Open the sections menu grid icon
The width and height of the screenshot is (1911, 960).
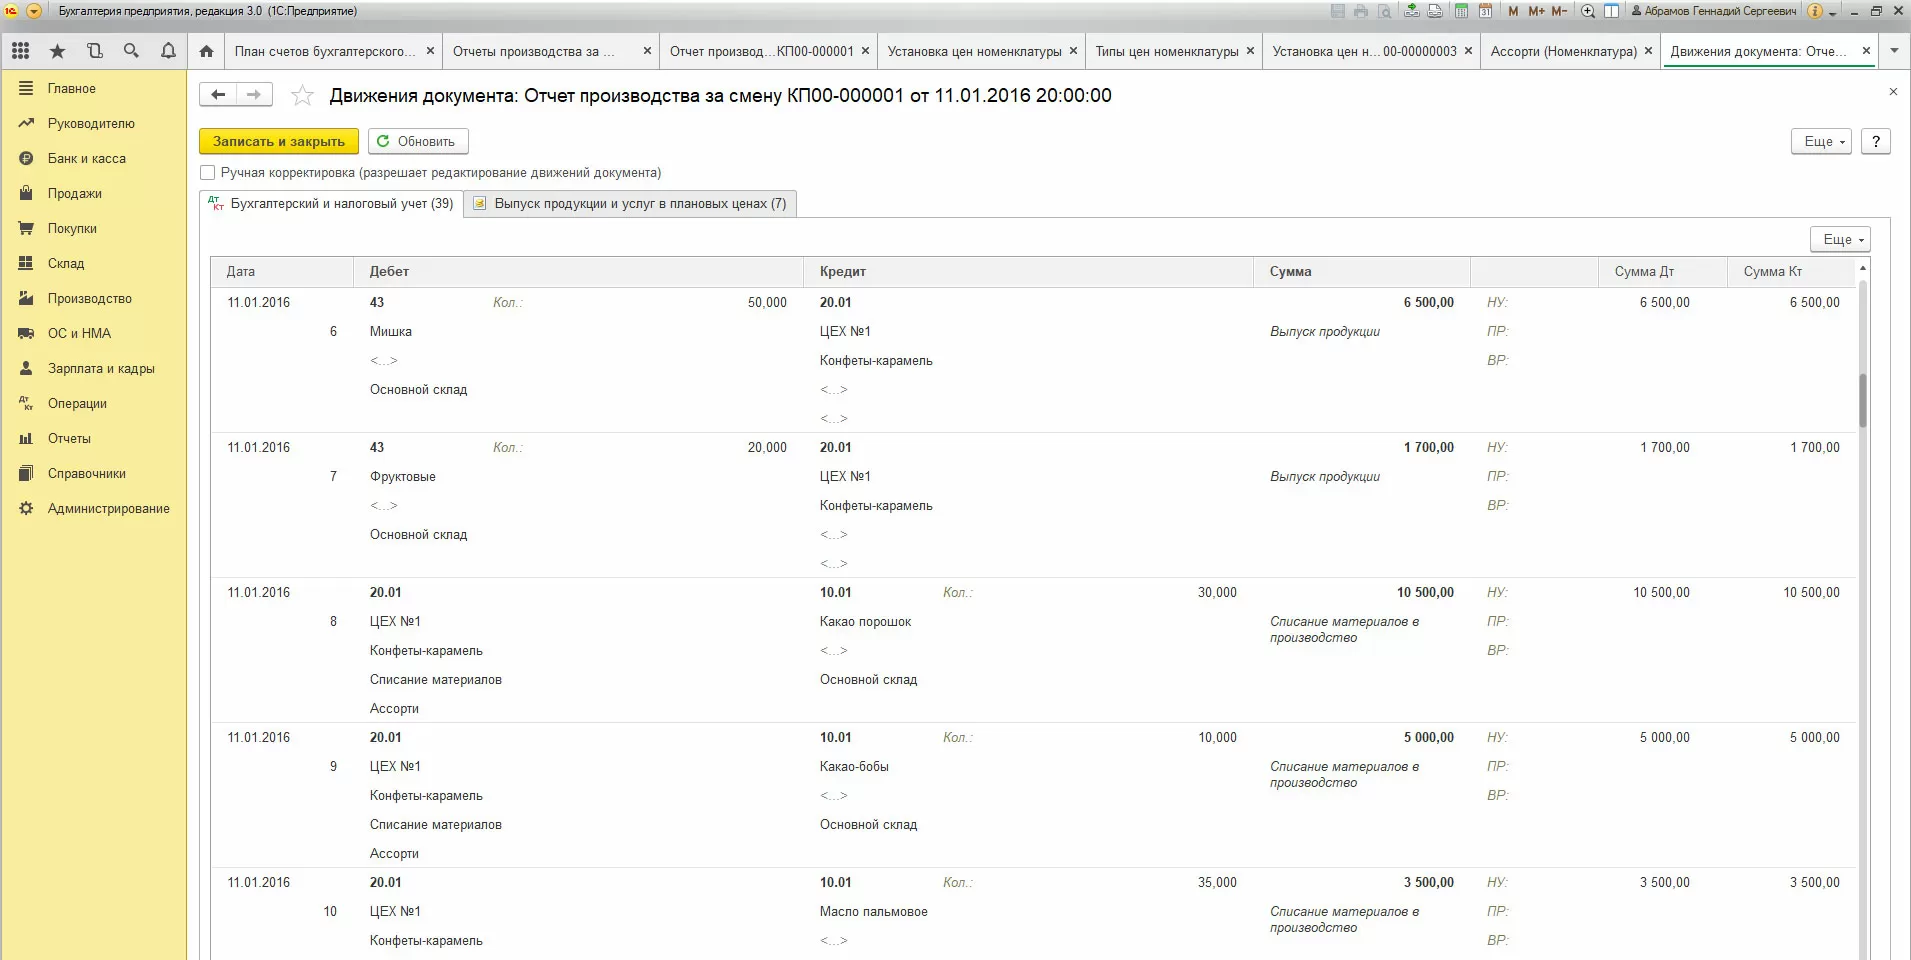pos(20,51)
